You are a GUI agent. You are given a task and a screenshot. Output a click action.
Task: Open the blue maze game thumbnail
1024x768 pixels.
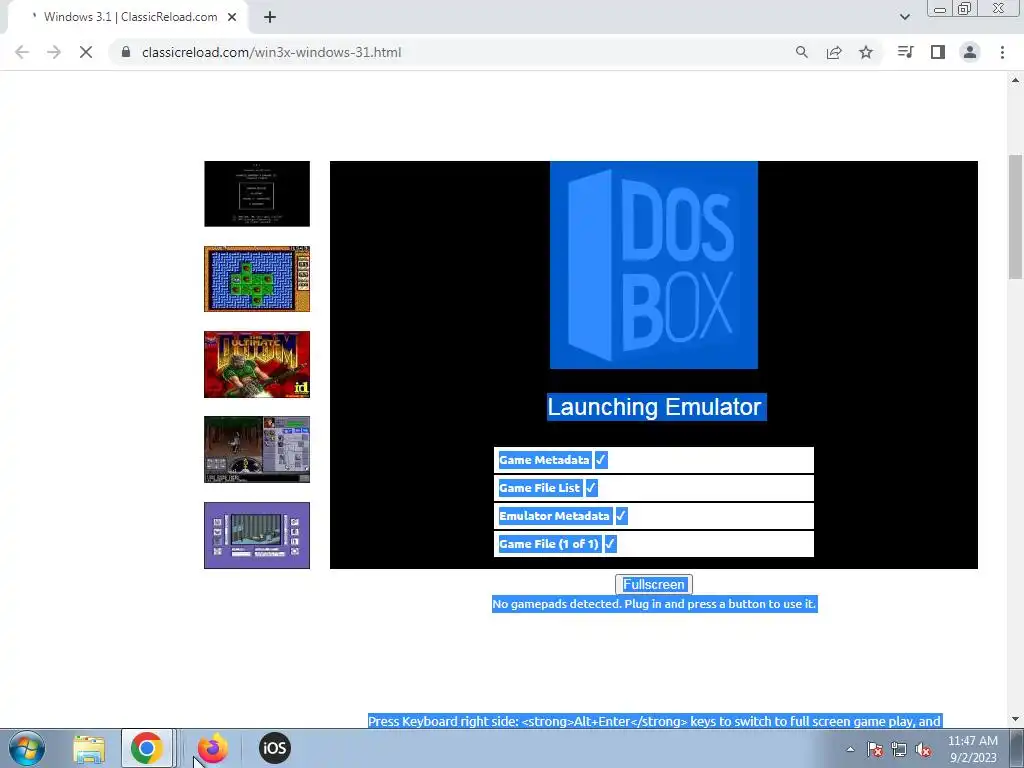[x=257, y=279]
